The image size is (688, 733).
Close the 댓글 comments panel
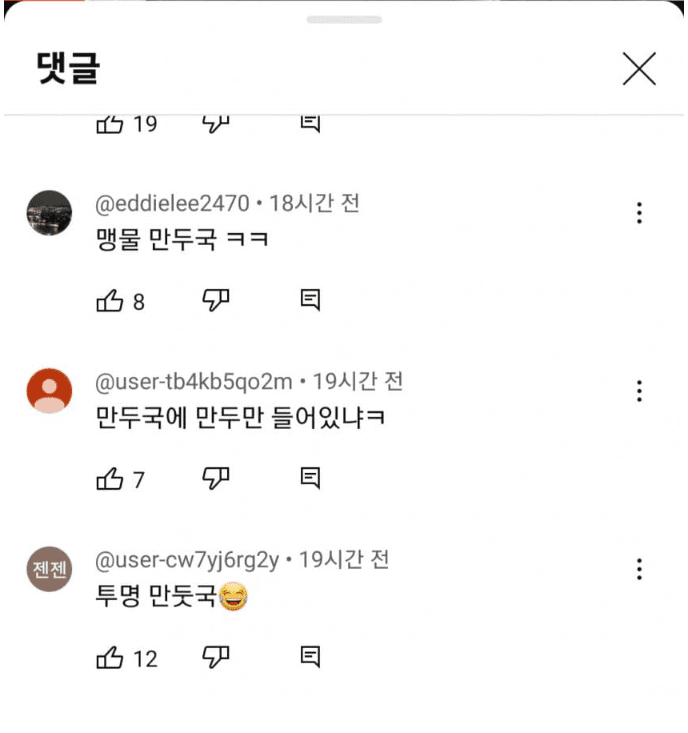pyautogui.click(x=639, y=68)
